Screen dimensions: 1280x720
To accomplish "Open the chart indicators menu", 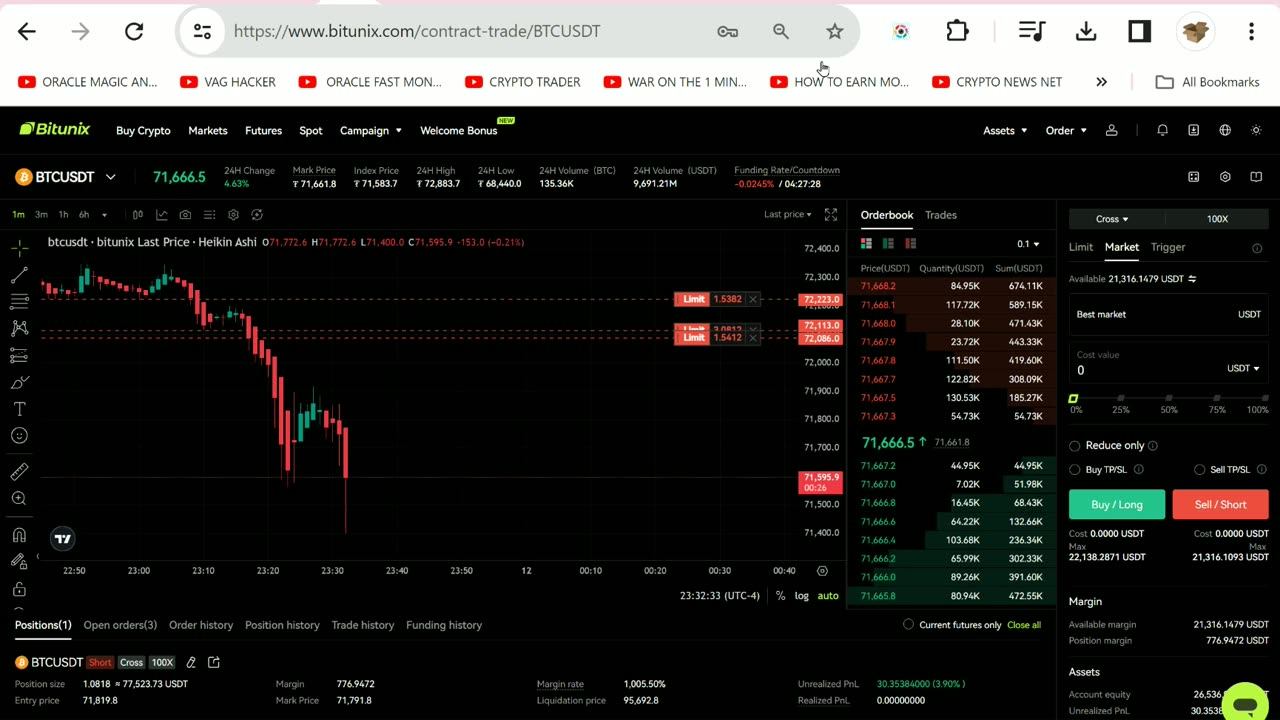I will pos(161,214).
